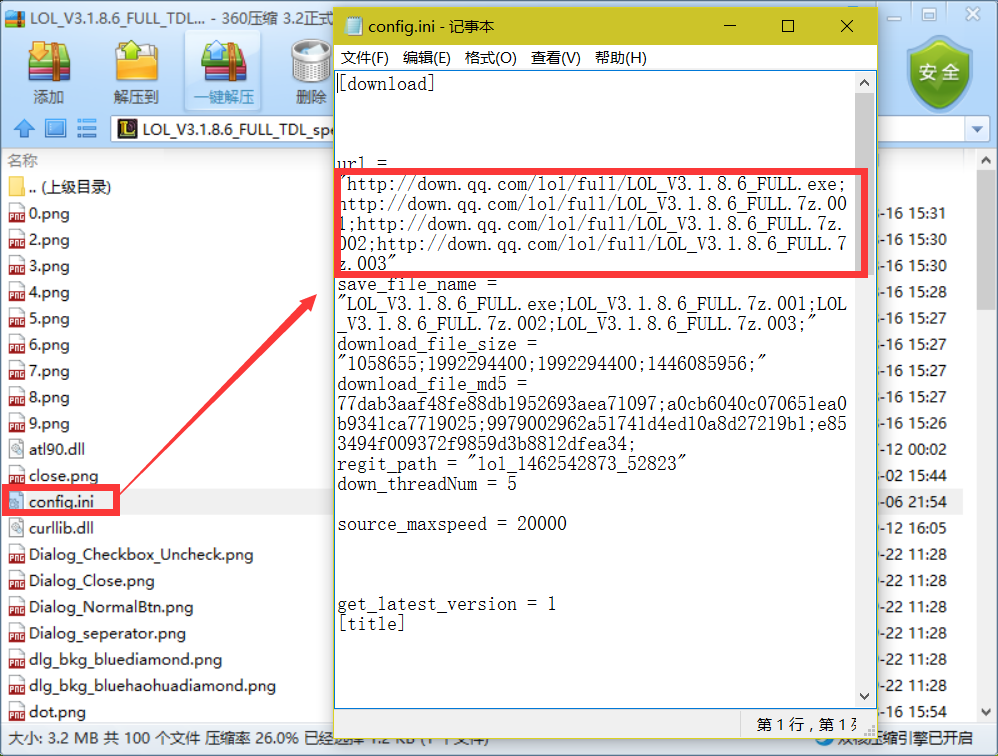Click the 一键解压 (One-click extract) icon
Image resolution: width=998 pixels, height=756 pixels.
[x=223, y=62]
